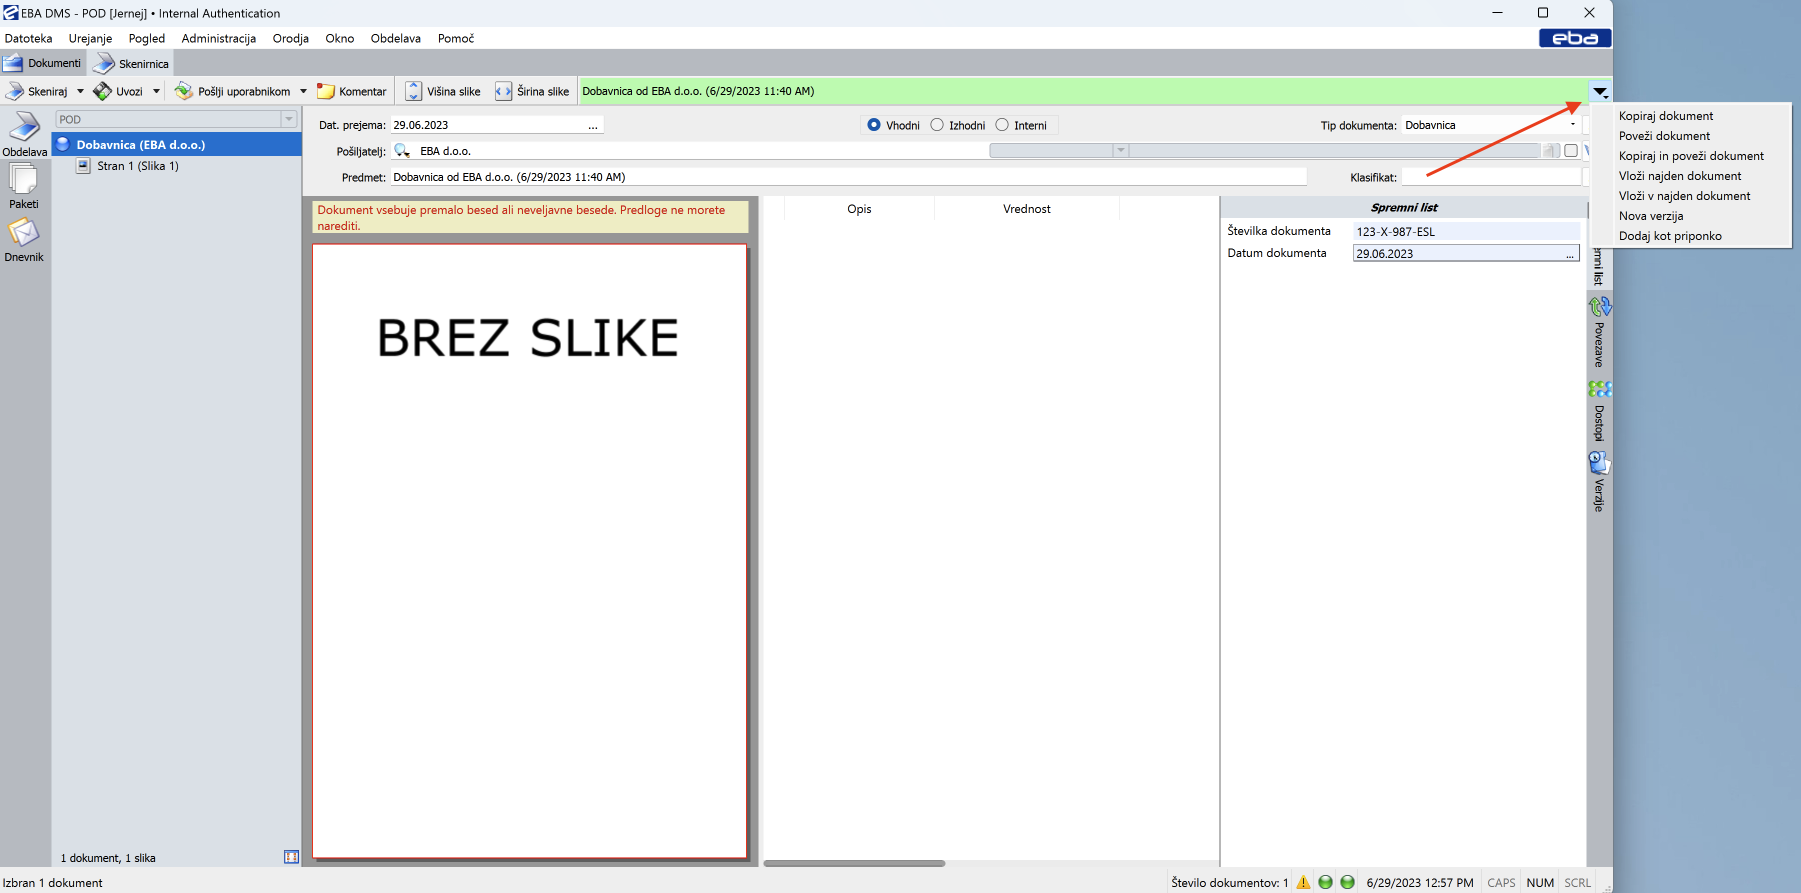The width and height of the screenshot is (1801, 893).
Task: Fit image with Širina slike icon
Action: point(503,91)
